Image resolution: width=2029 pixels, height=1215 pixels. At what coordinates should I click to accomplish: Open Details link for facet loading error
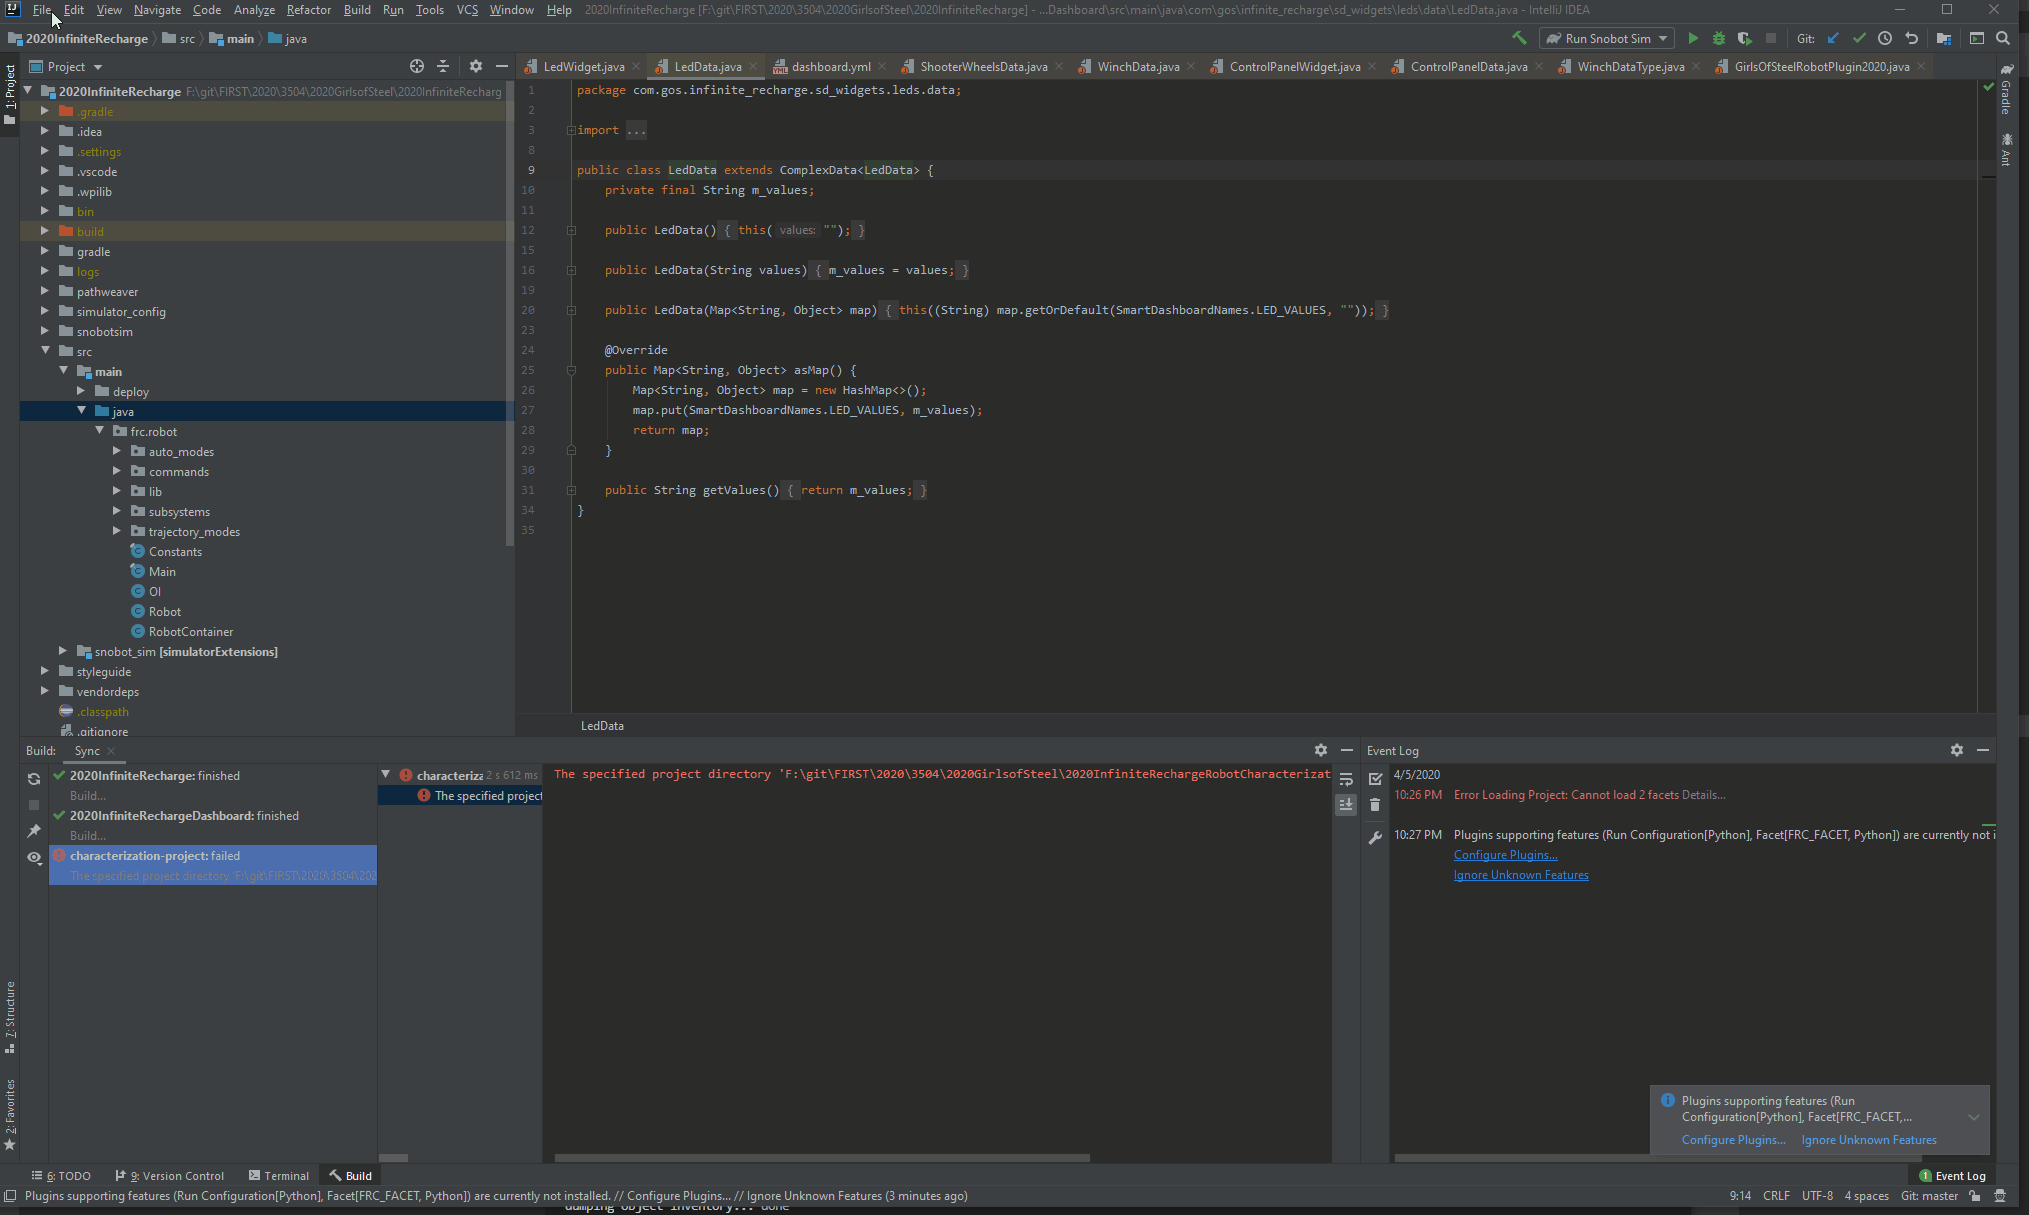pyautogui.click(x=1707, y=794)
